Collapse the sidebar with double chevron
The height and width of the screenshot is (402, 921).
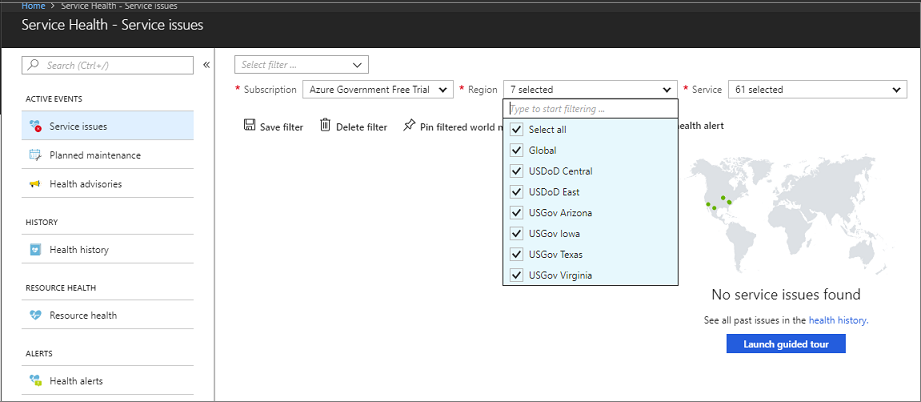click(207, 65)
